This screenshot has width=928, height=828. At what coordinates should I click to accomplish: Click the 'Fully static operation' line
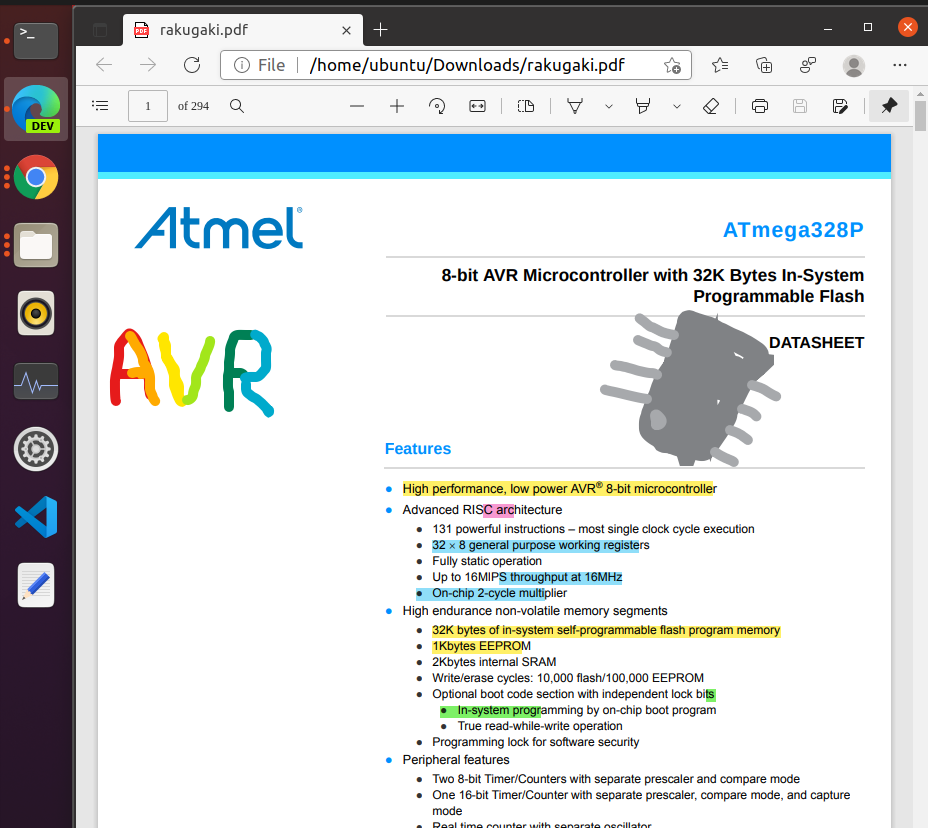point(487,561)
